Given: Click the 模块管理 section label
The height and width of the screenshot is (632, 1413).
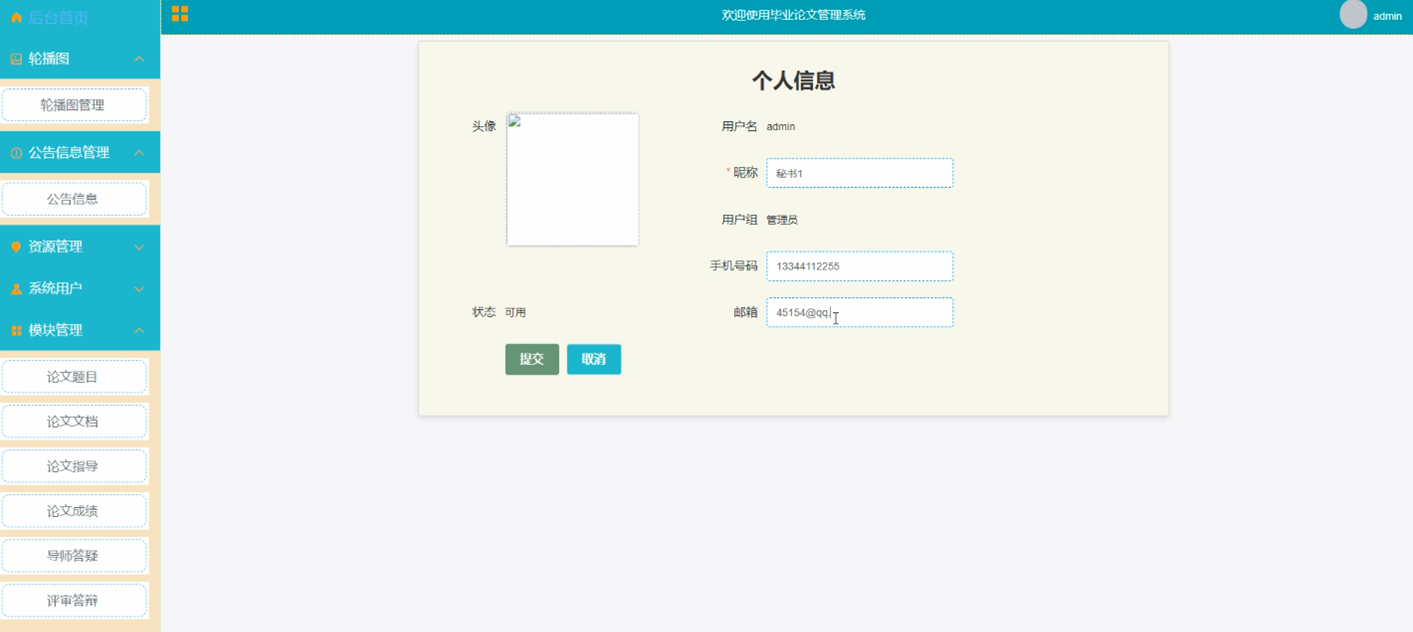Looking at the screenshot, I should pyautogui.click(x=55, y=331).
